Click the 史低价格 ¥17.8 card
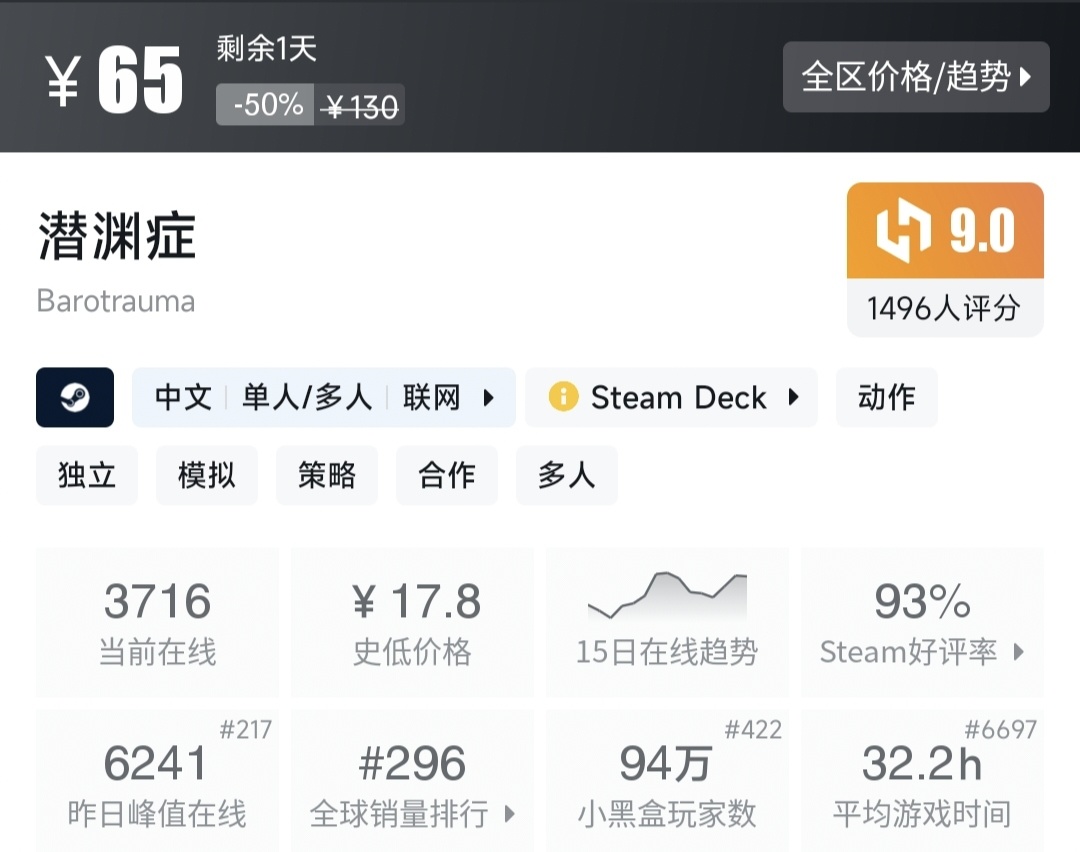The height and width of the screenshot is (852, 1080). pyautogui.click(x=412, y=621)
